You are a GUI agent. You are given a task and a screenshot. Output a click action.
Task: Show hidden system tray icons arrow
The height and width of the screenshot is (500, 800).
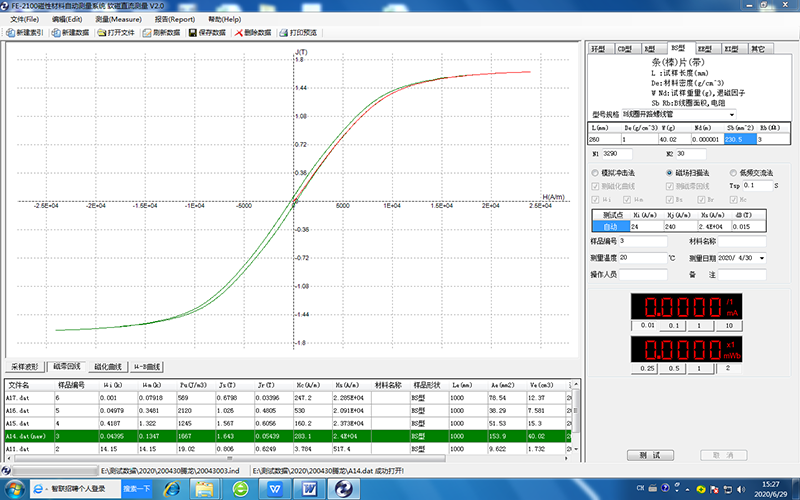tap(688, 489)
